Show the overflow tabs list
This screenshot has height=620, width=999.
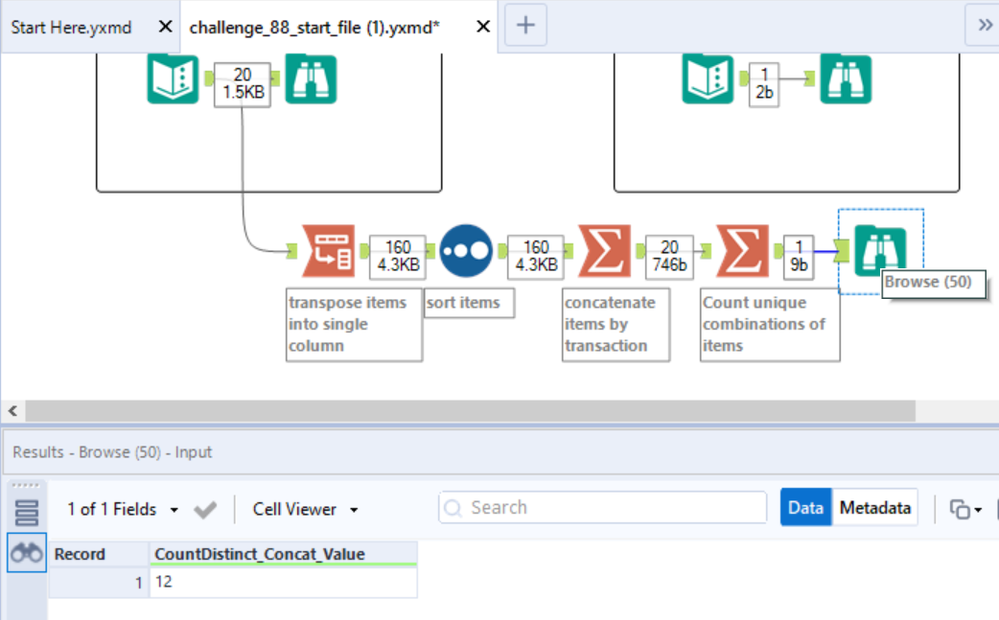coord(984,27)
